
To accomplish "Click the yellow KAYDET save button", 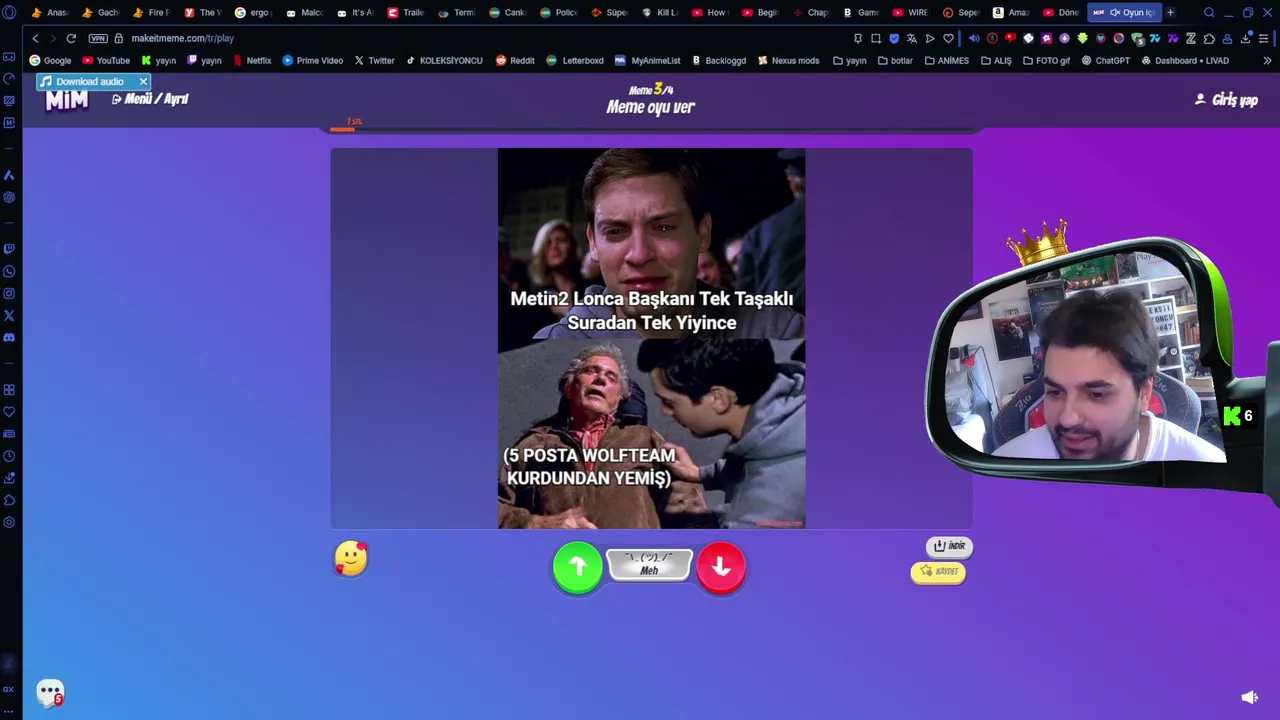I will 938,572.
